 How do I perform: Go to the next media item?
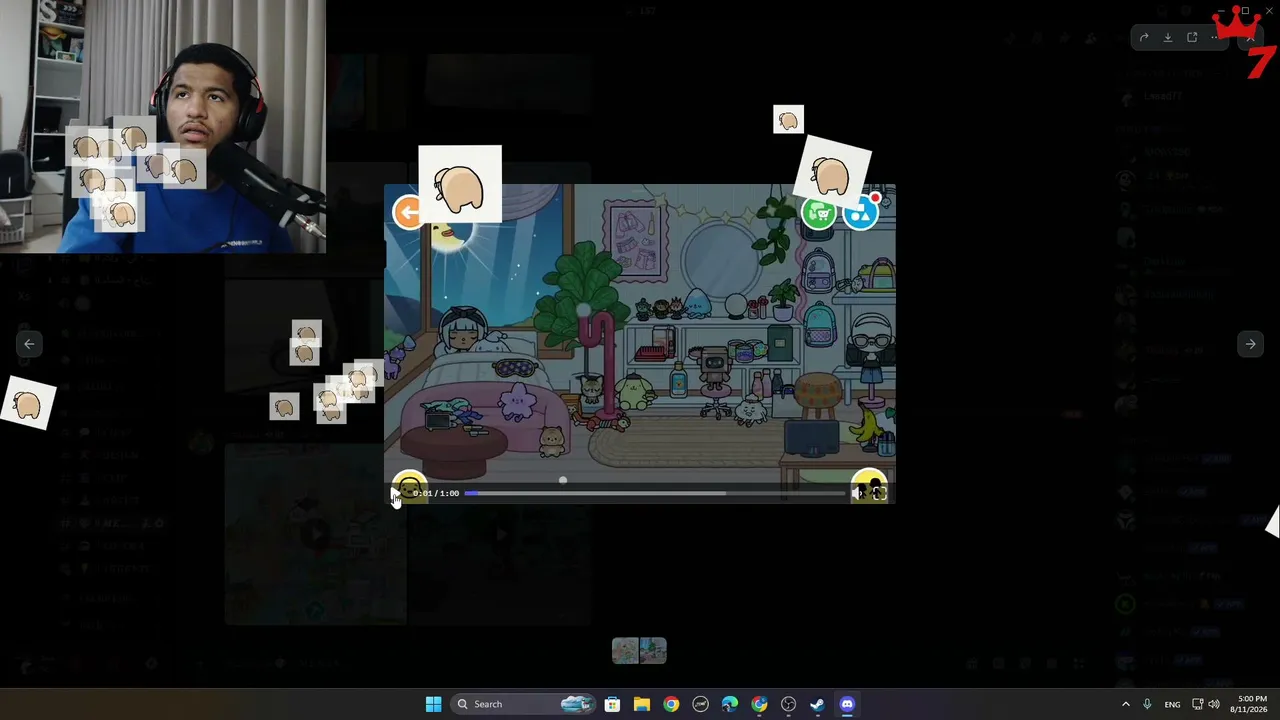(1250, 344)
